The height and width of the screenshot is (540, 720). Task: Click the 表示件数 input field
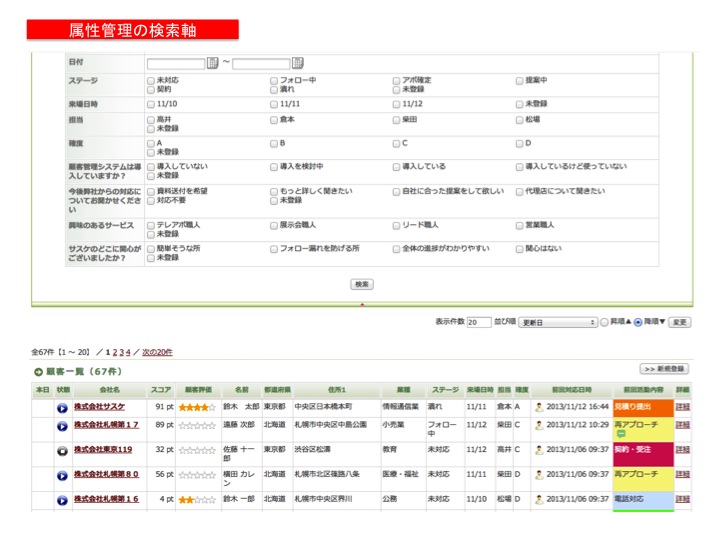point(478,323)
